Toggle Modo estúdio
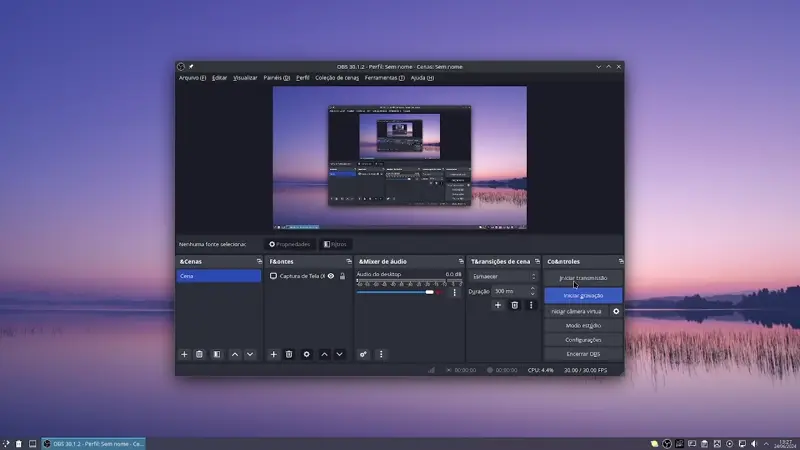This screenshot has height=450, width=800. click(x=583, y=326)
